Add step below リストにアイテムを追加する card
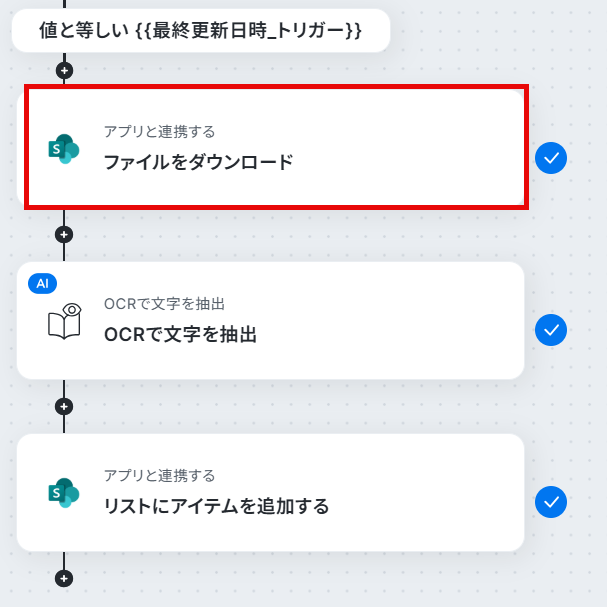The image size is (607, 607). (x=64, y=579)
